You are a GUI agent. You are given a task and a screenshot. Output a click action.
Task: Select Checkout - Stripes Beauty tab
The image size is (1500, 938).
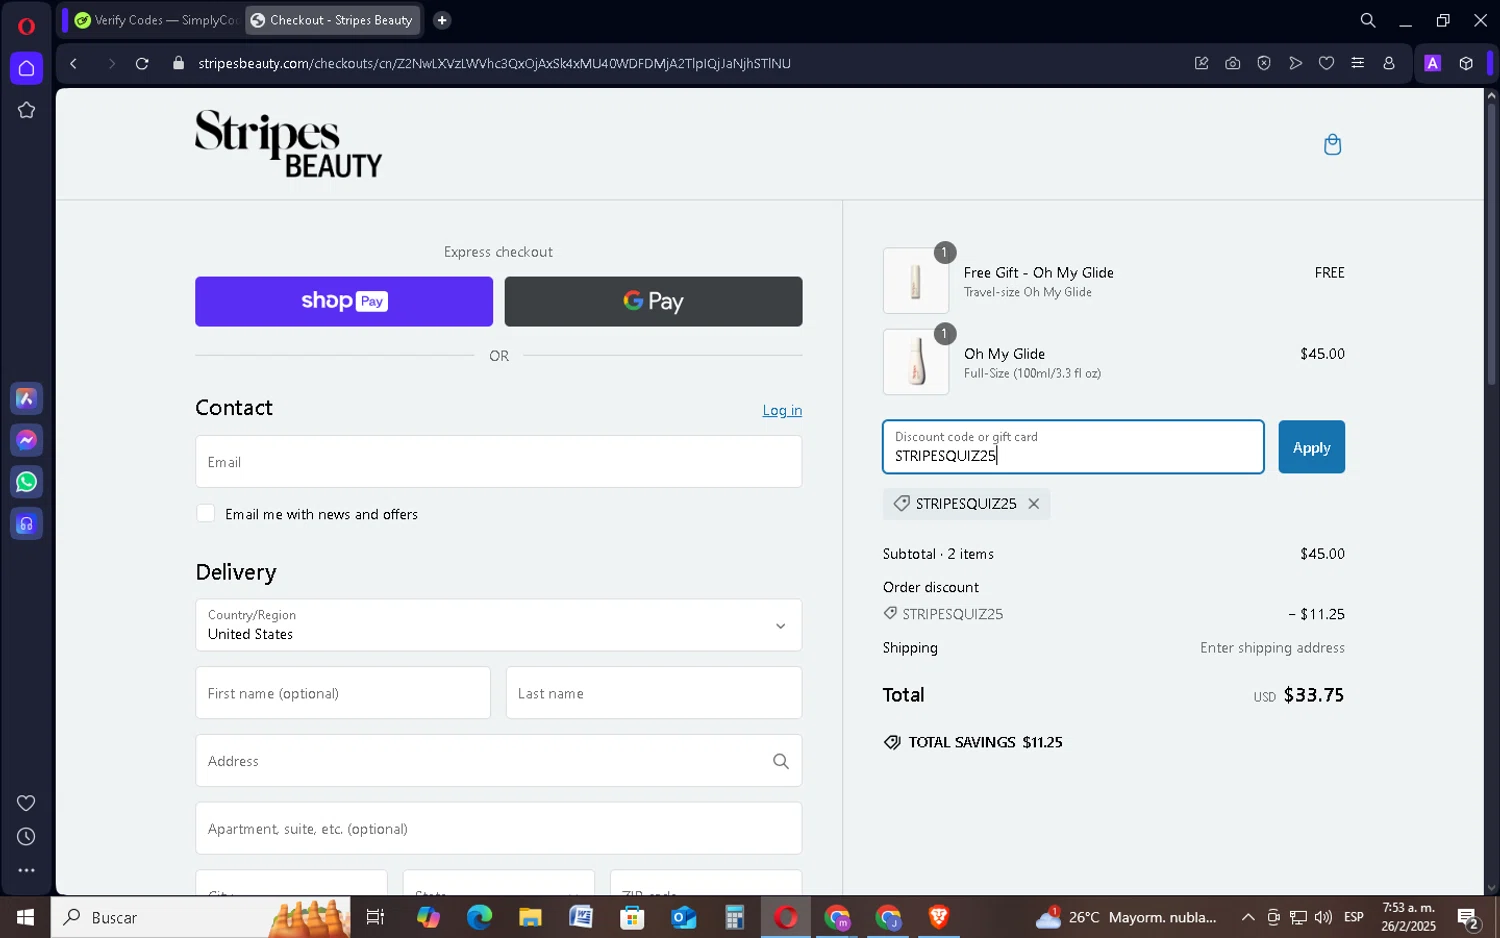[x=333, y=20]
